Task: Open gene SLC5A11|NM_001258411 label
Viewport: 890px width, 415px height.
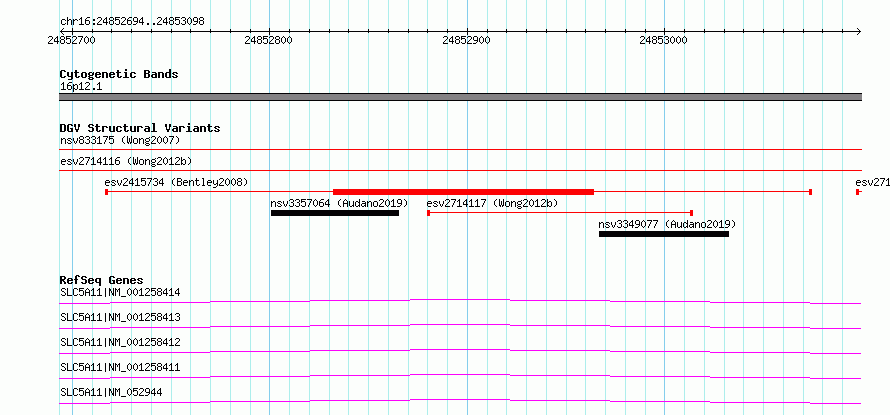Action: pyautogui.click(x=120, y=367)
